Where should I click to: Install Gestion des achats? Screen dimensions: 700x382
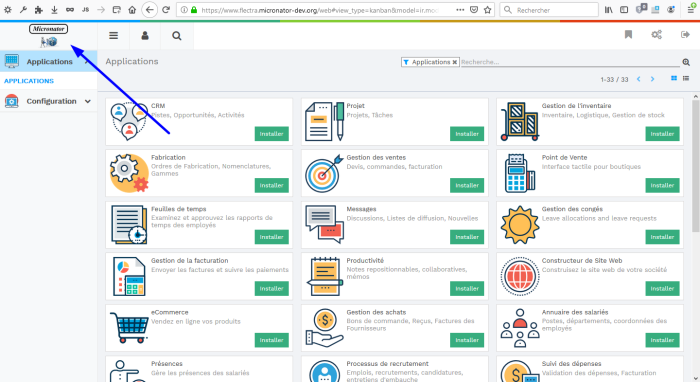[x=467, y=340]
